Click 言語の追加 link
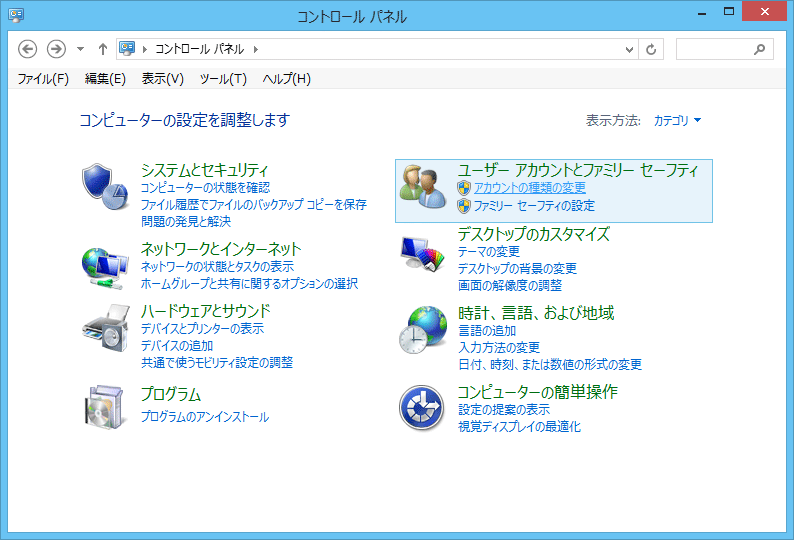 coord(487,331)
